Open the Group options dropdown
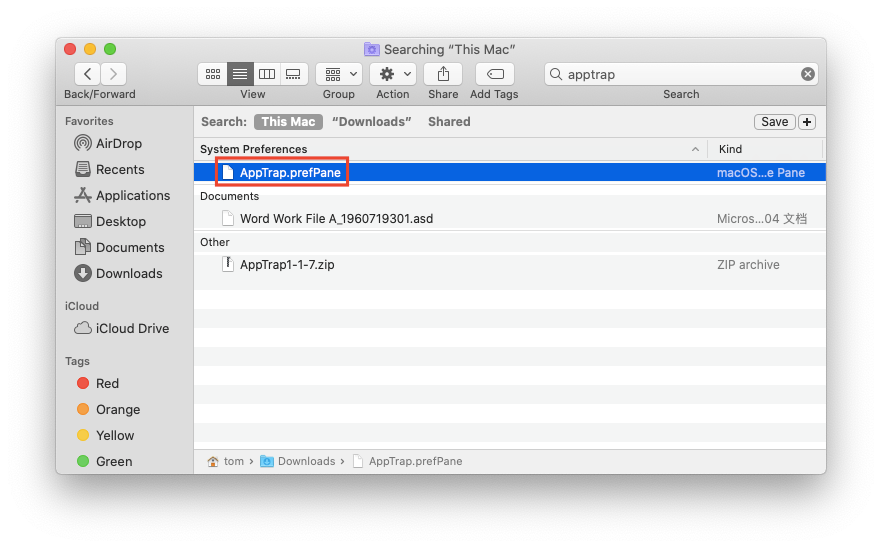Screen dimensions: 882x548 tap(339, 74)
